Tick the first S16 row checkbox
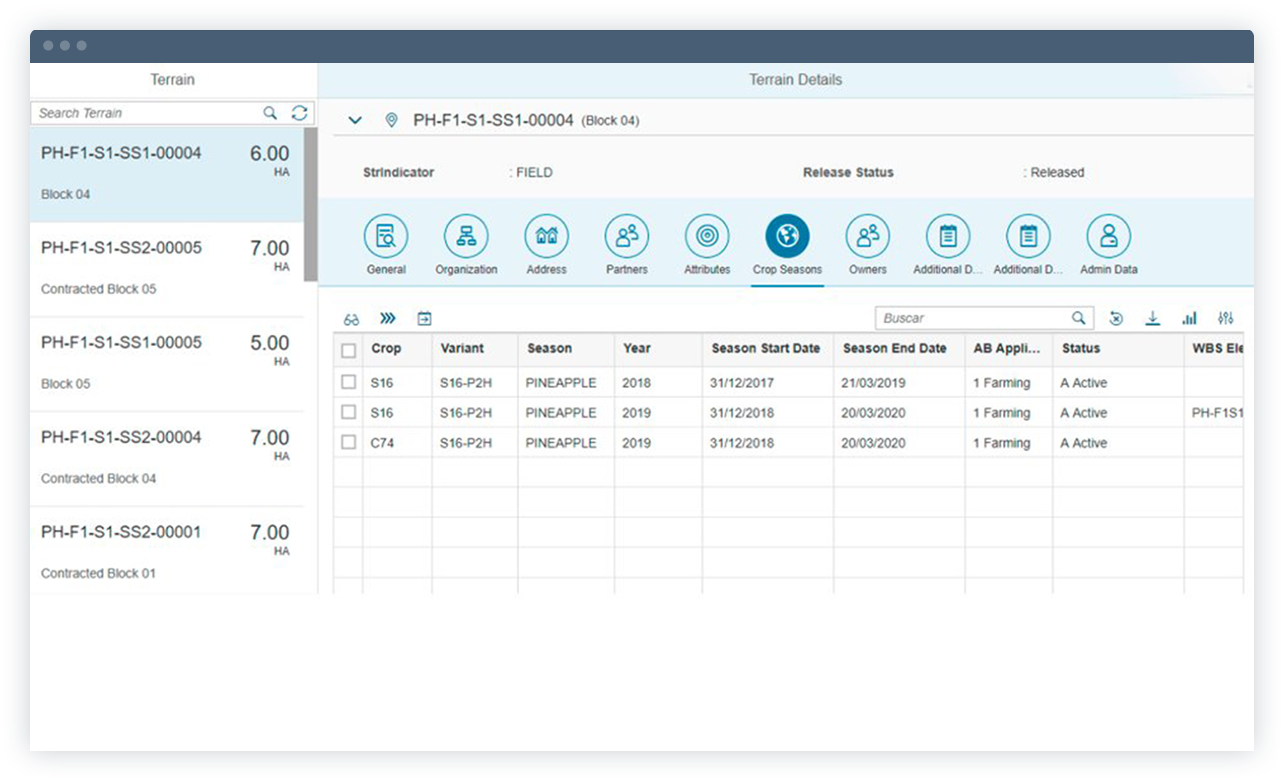The height and width of the screenshot is (780, 1284). tap(347, 382)
